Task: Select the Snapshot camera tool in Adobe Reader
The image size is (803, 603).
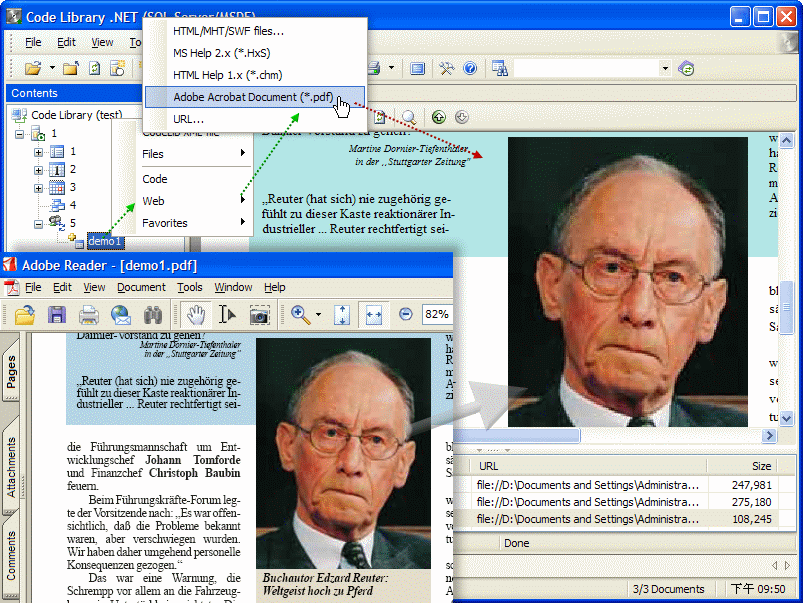Action: tap(260, 315)
